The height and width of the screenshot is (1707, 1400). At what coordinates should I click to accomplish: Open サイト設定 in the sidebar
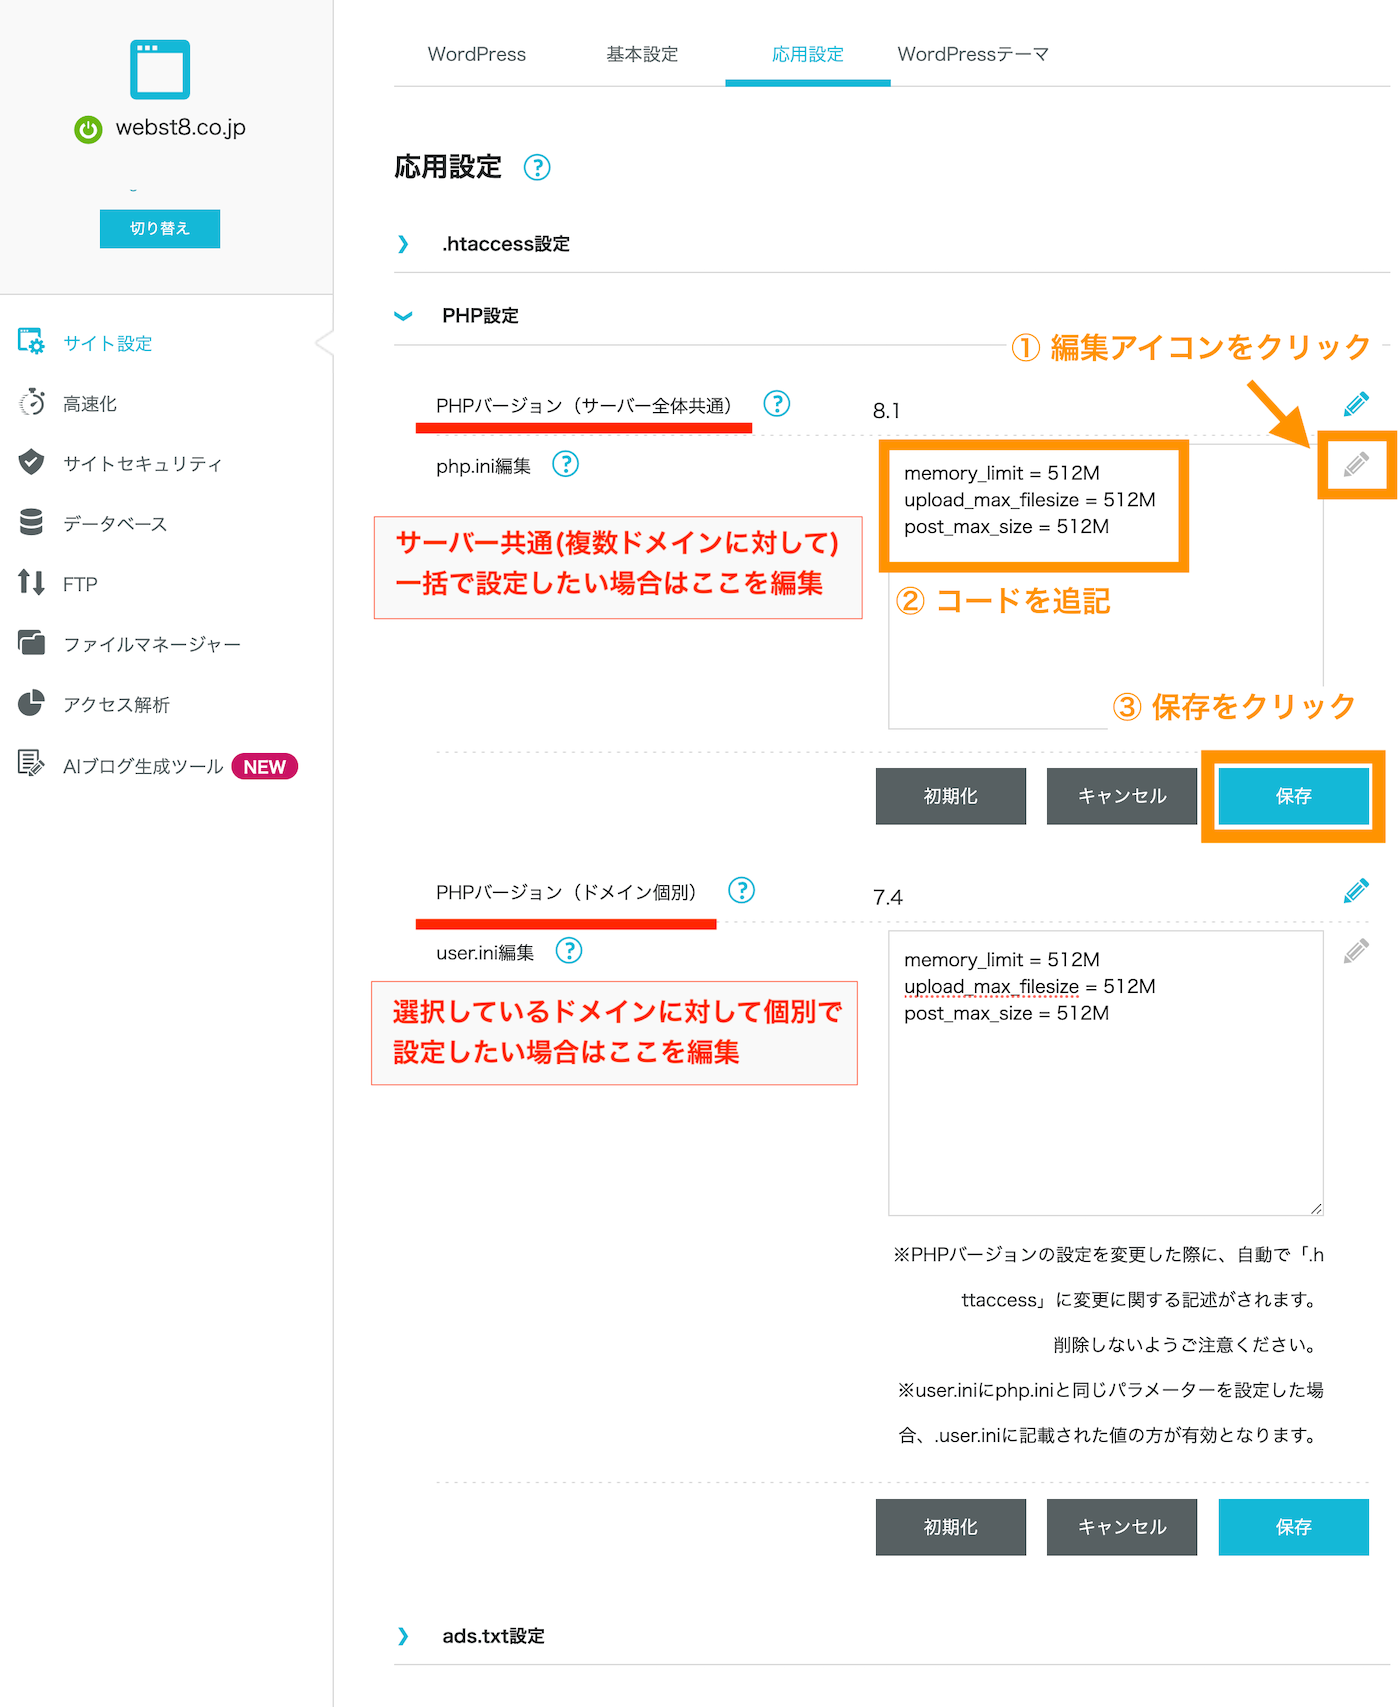click(x=107, y=343)
